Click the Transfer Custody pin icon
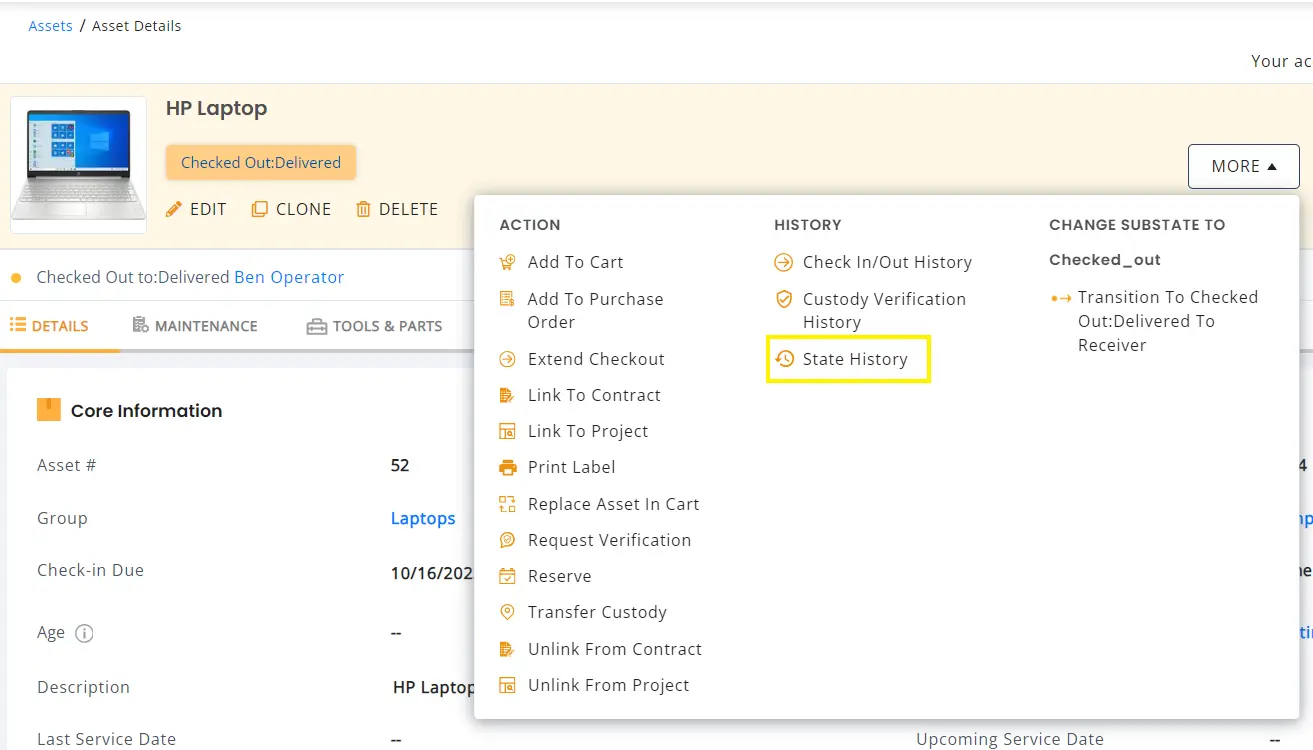This screenshot has height=750, width=1313. click(508, 612)
